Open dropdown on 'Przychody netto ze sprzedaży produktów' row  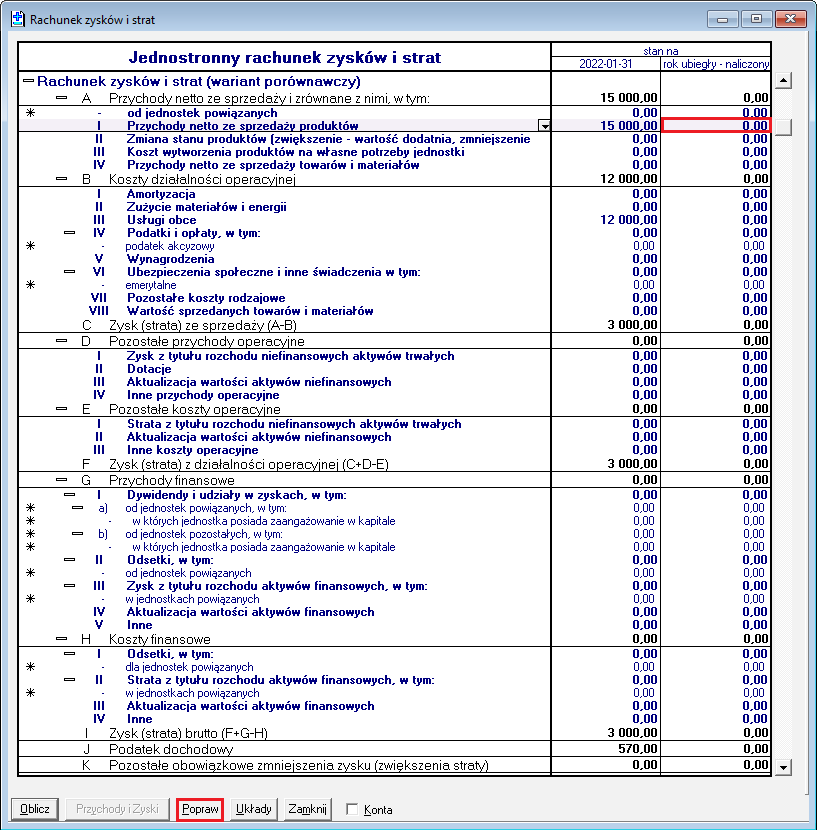(544, 125)
